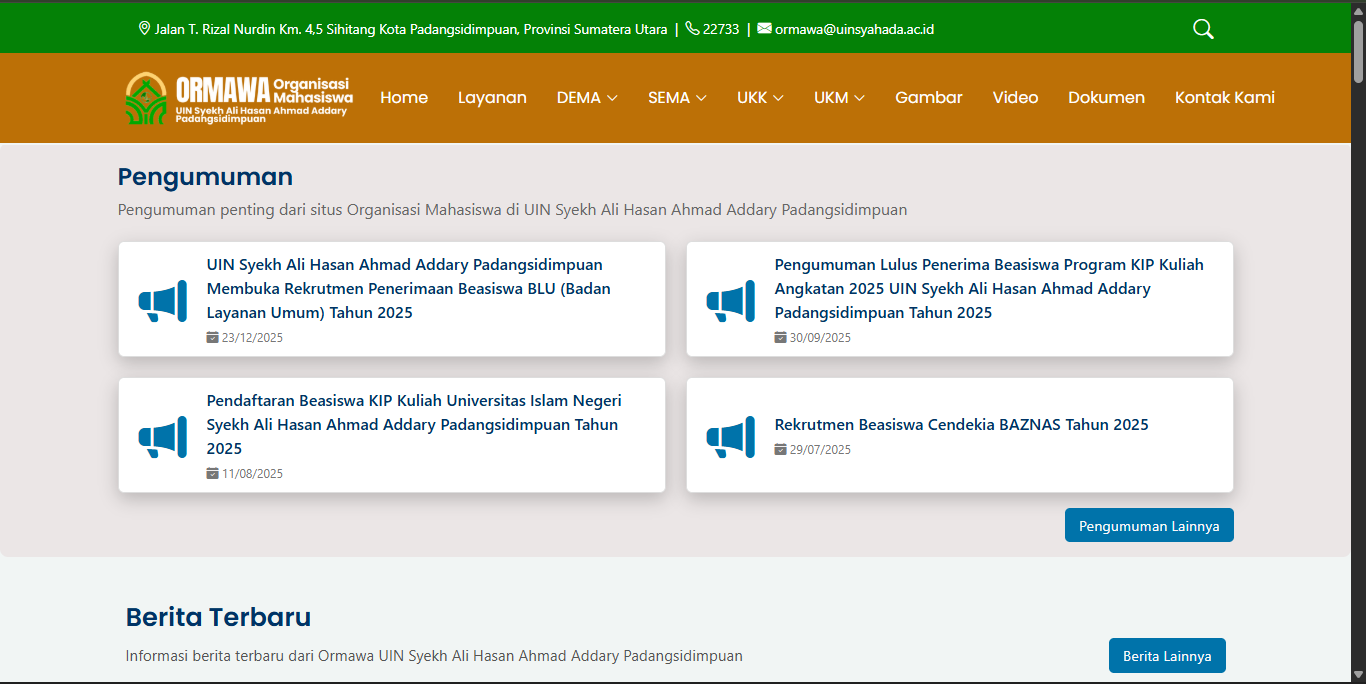
Task: Open Rekrutmen Penerimaan Beasiswa BLU announcement title
Action: tap(409, 288)
